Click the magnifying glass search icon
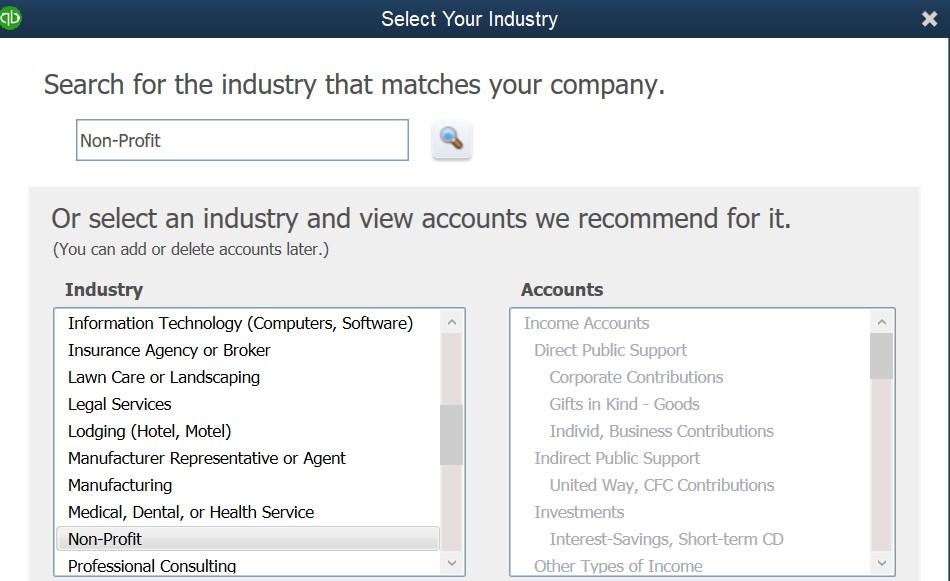 [x=452, y=140]
